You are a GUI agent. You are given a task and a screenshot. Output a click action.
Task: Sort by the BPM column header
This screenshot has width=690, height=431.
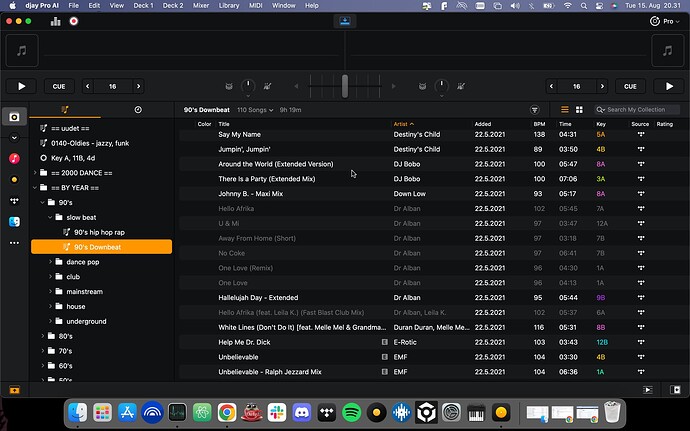pos(539,124)
